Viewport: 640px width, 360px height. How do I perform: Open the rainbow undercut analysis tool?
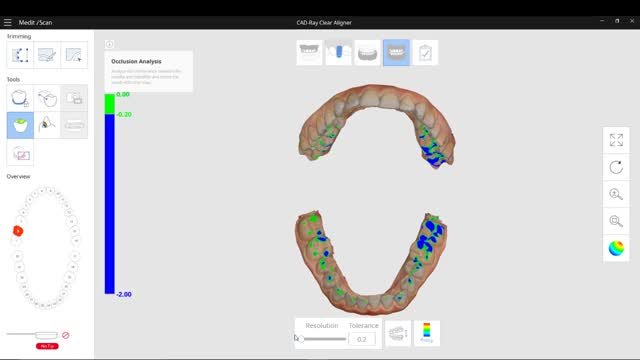click(47, 125)
